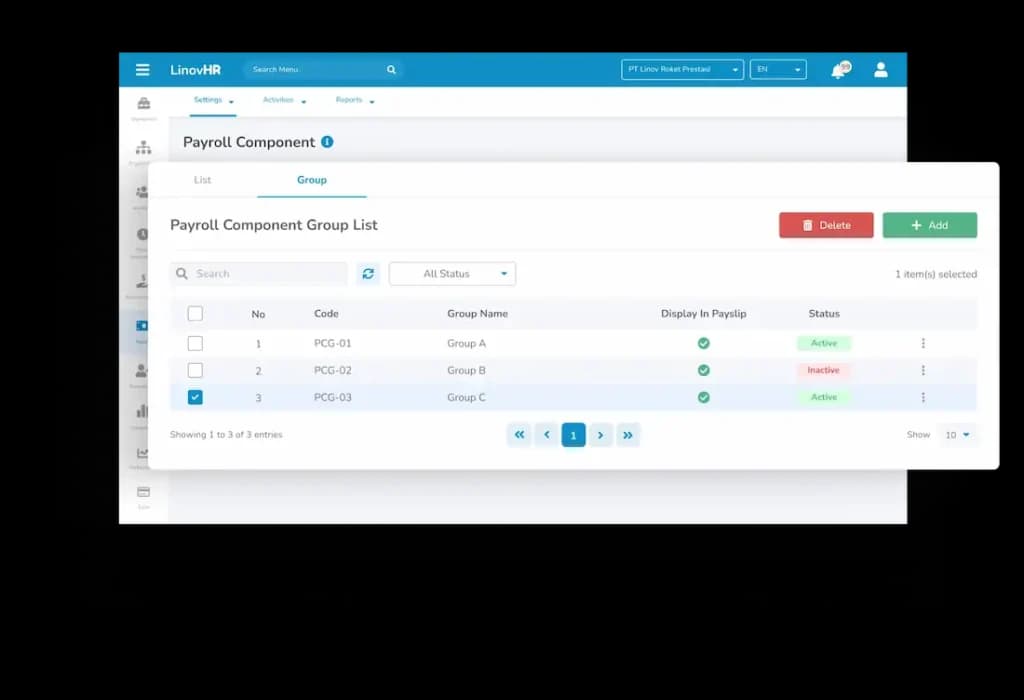Open the hamburger menu icon
Viewport: 1024px width, 700px height.
[x=142, y=69]
